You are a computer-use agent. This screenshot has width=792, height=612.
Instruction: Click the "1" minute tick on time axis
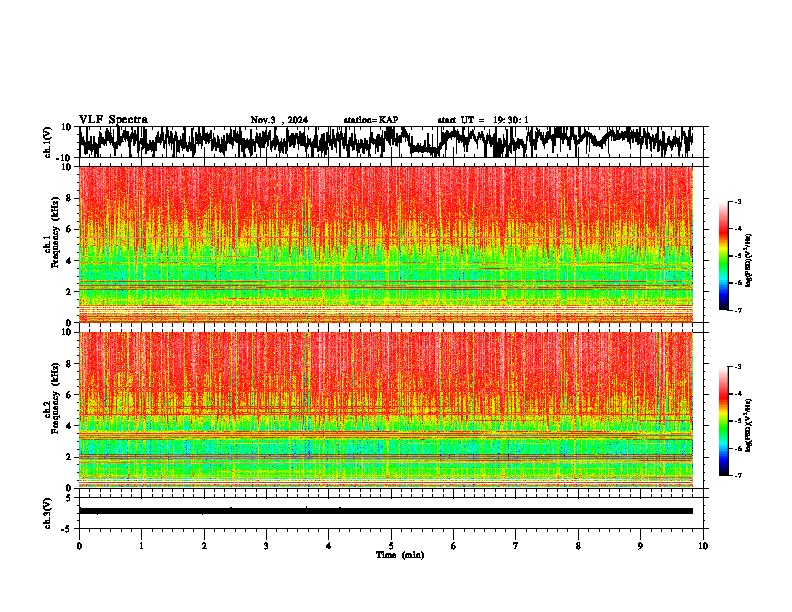pyautogui.click(x=141, y=545)
